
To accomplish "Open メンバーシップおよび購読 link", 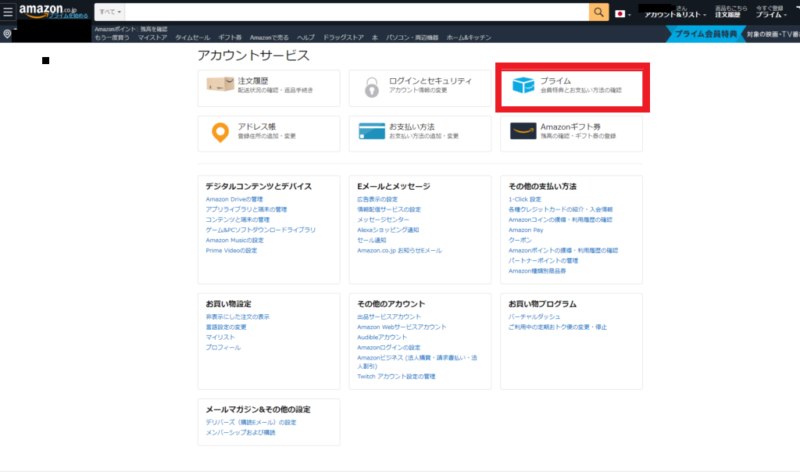I will click(240, 433).
